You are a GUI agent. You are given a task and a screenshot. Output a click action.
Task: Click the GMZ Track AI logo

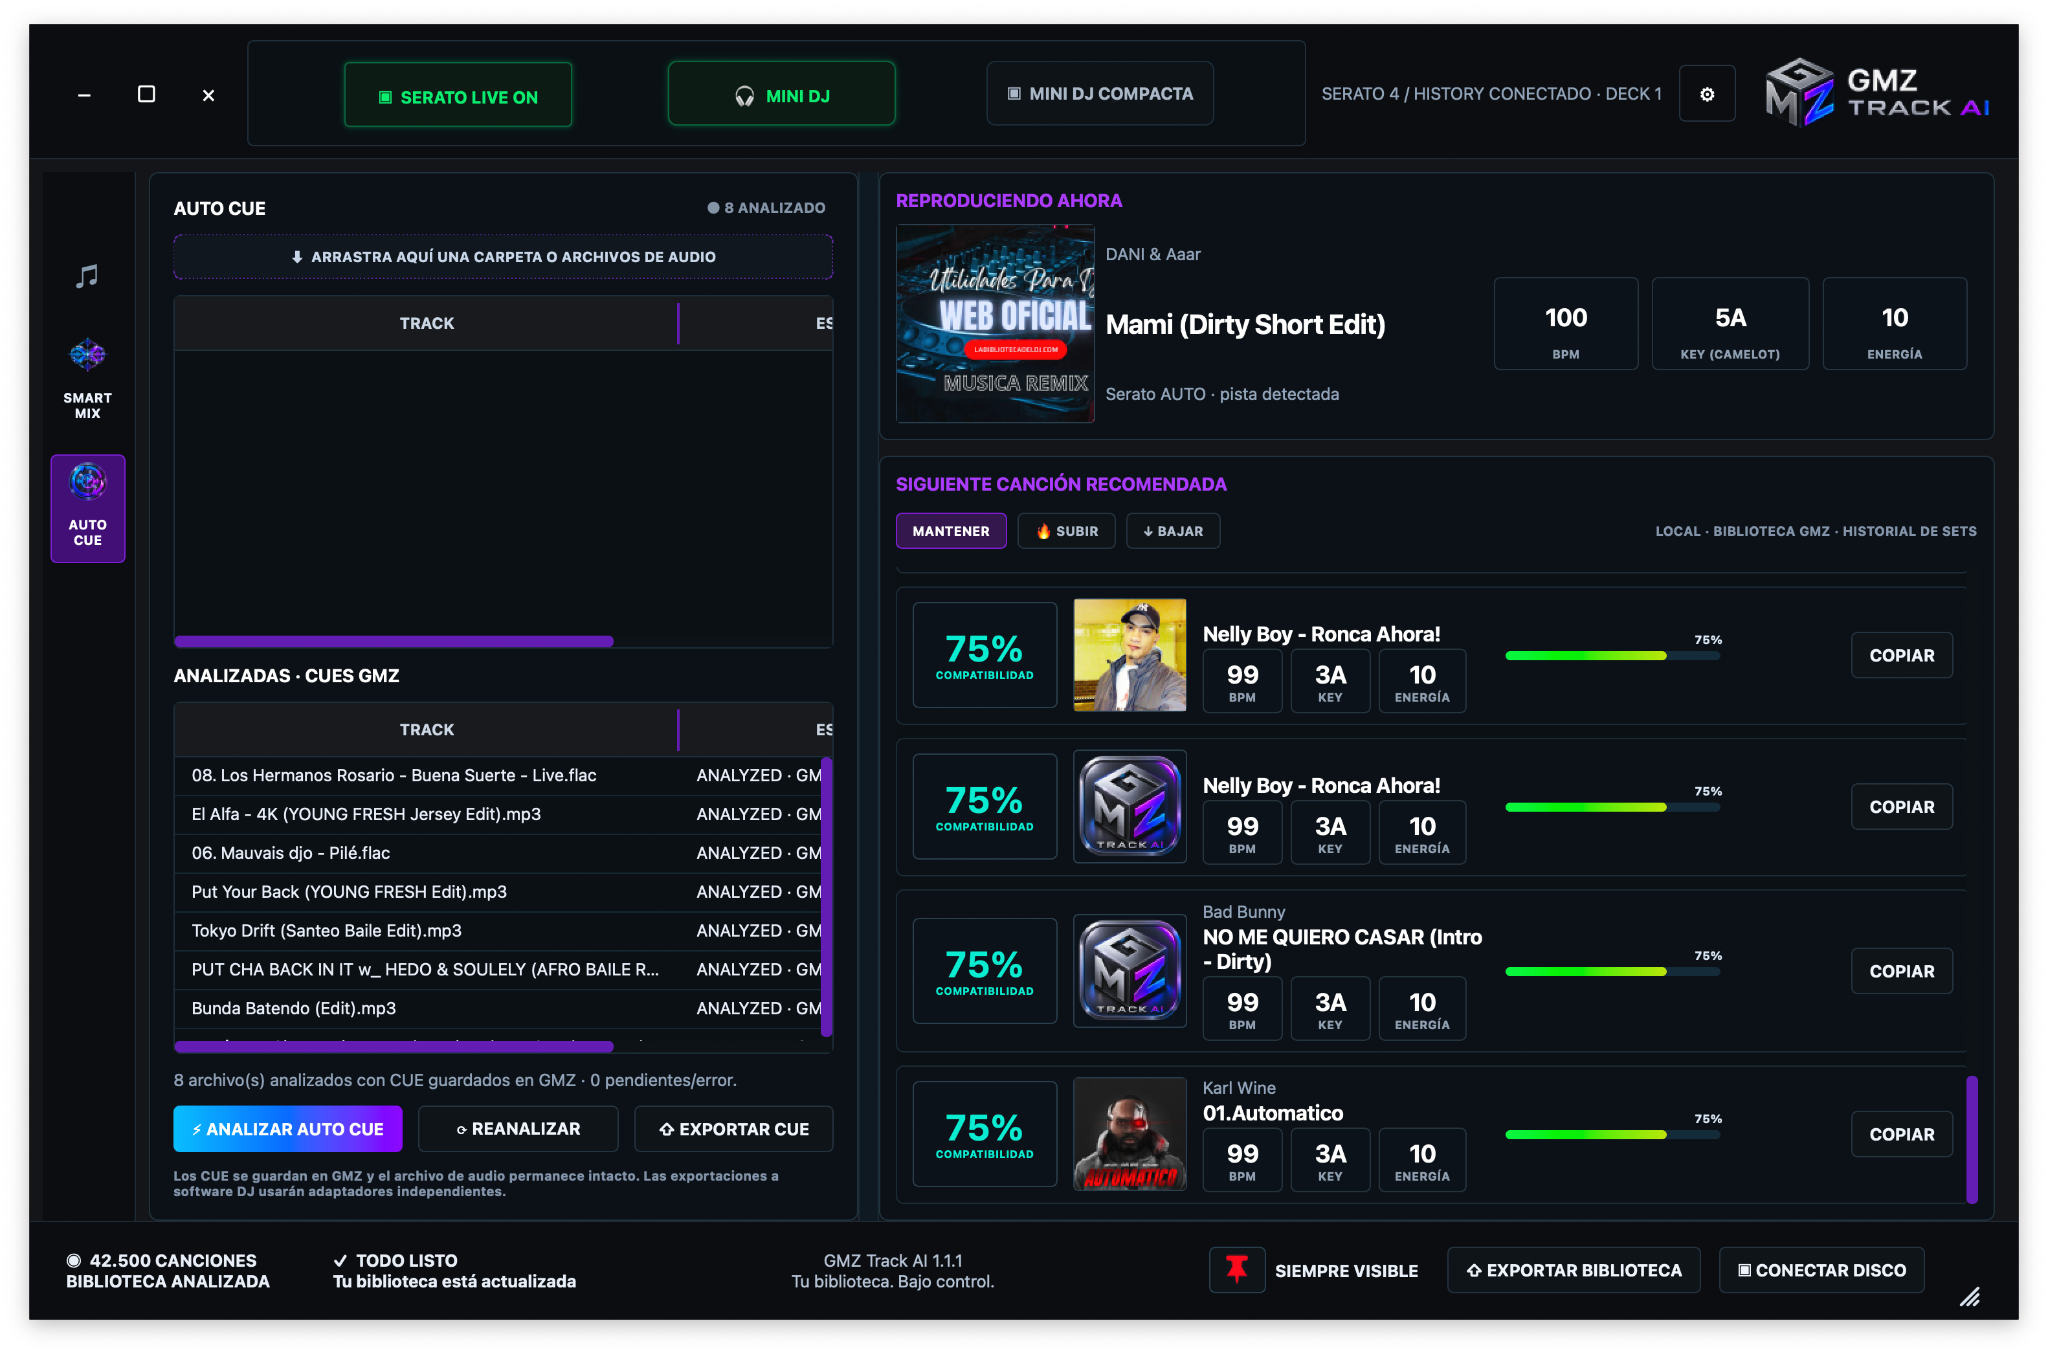tap(1876, 93)
